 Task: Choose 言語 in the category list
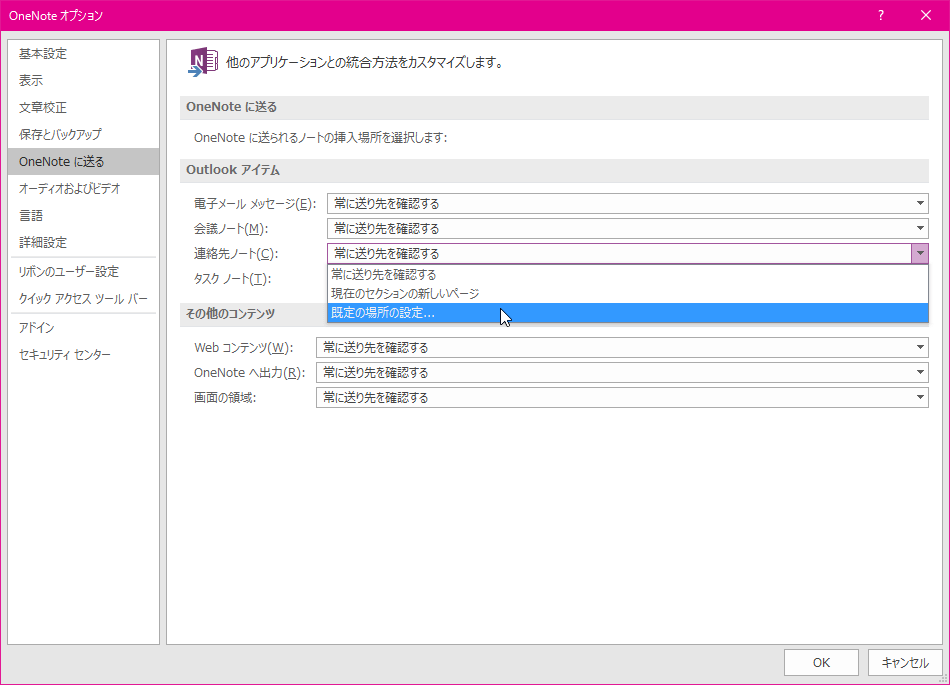(84, 215)
